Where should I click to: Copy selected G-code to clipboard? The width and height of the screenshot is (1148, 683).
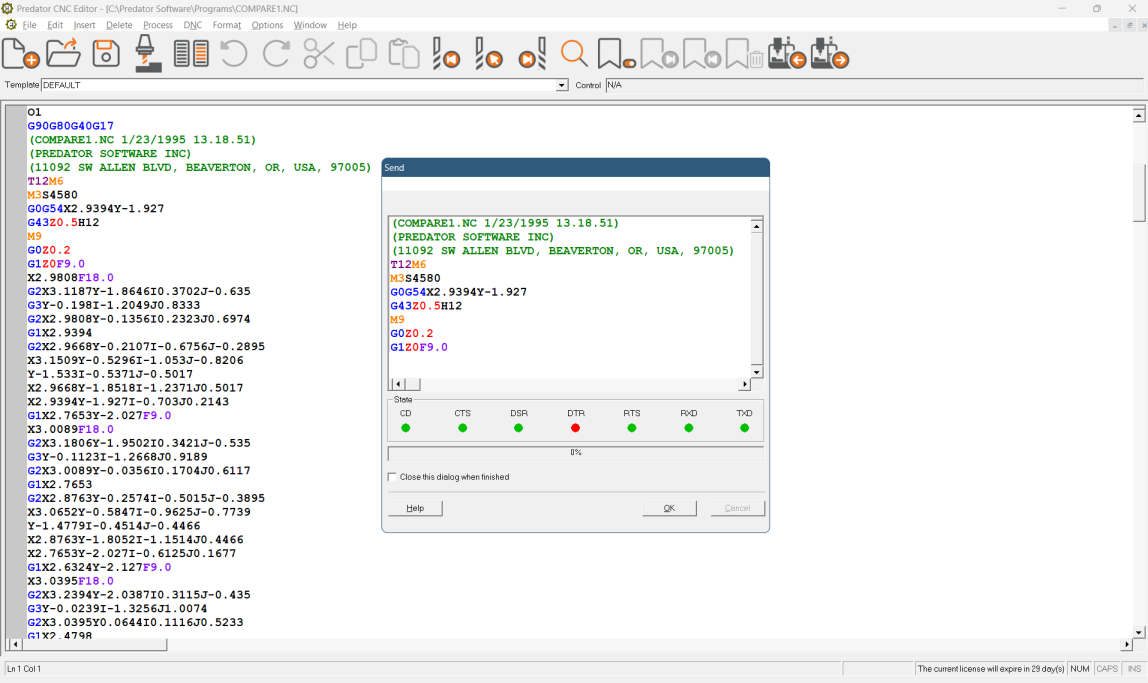coord(360,54)
